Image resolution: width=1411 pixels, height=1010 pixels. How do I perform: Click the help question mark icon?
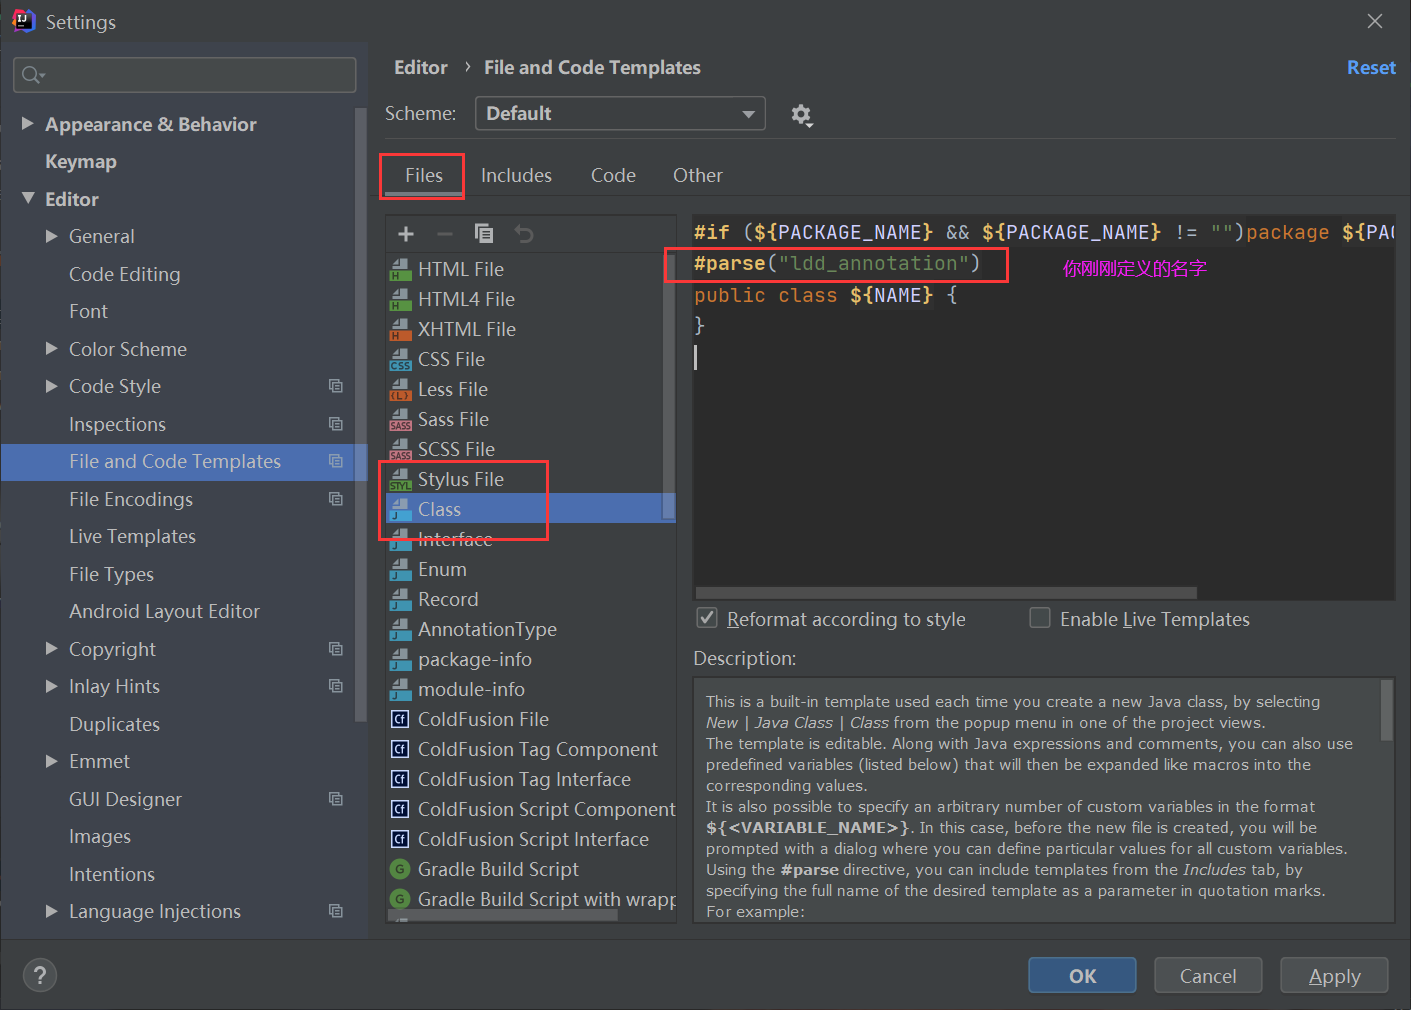[39, 975]
